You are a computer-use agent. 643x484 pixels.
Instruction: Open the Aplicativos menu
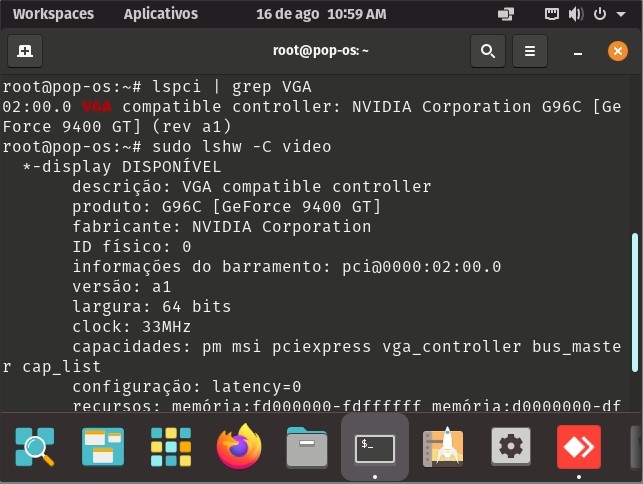161,14
